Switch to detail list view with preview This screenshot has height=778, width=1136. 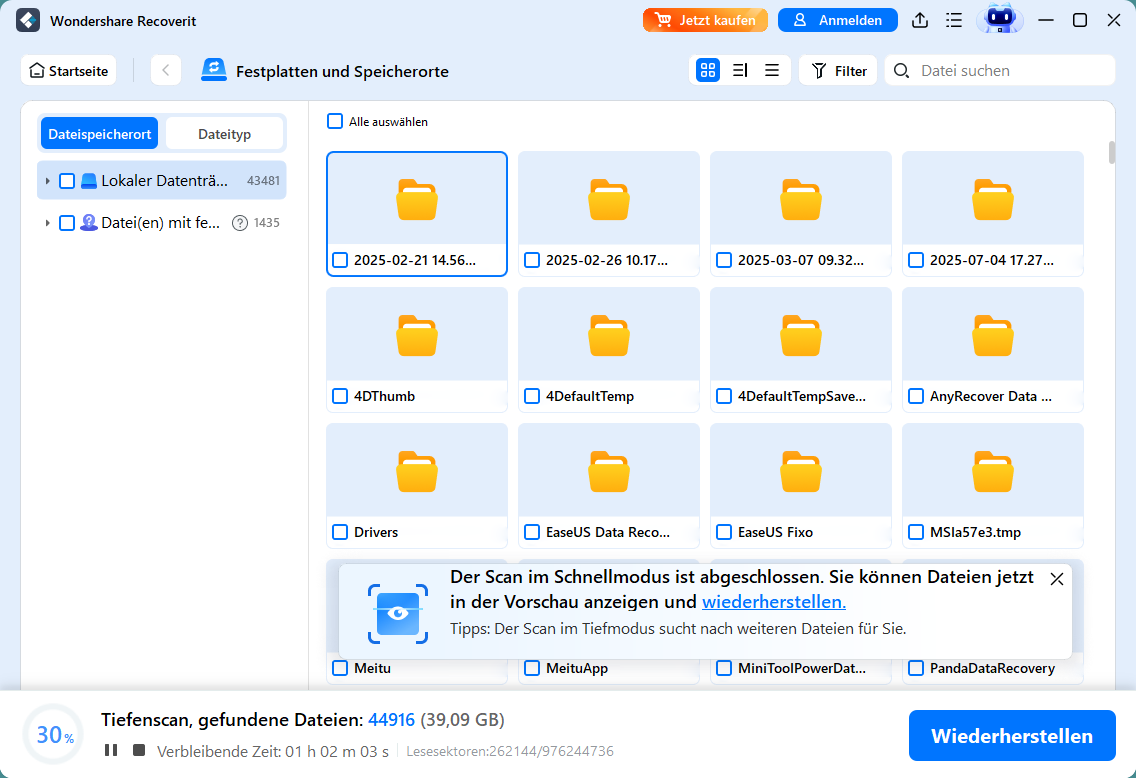pyautogui.click(x=740, y=70)
